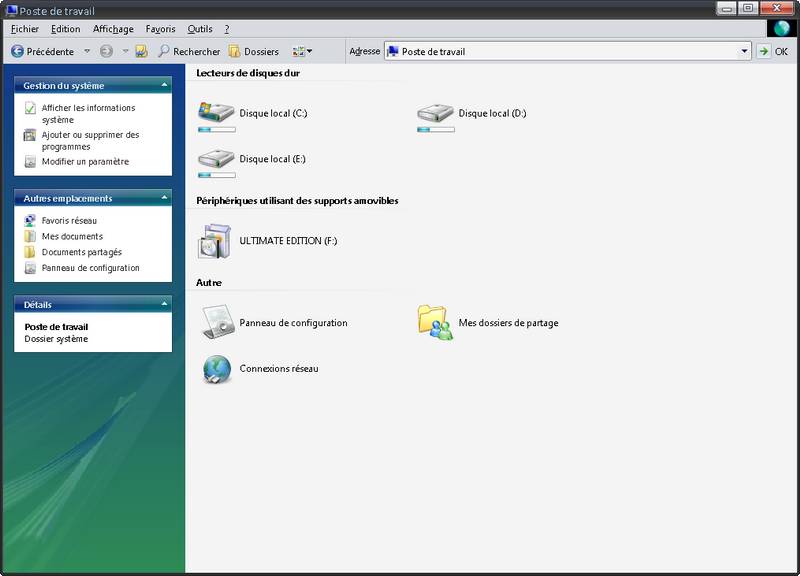The height and width of the screenshot is (576, 800).
Task: Click the Afficher les informations système icon
Action: (30, 108)
